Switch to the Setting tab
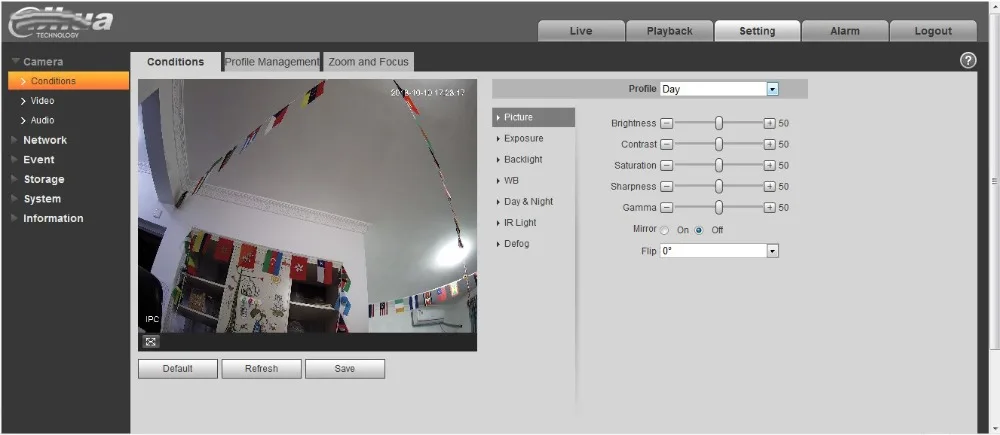 coord(757,31)
